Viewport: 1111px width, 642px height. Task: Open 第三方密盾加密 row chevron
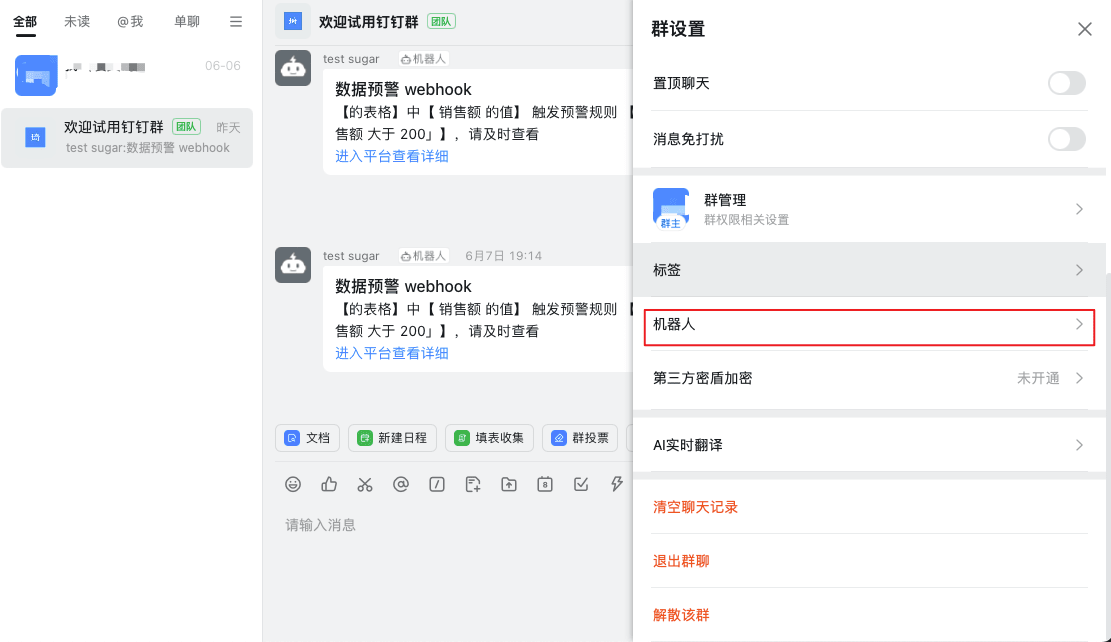(1079, 378)
